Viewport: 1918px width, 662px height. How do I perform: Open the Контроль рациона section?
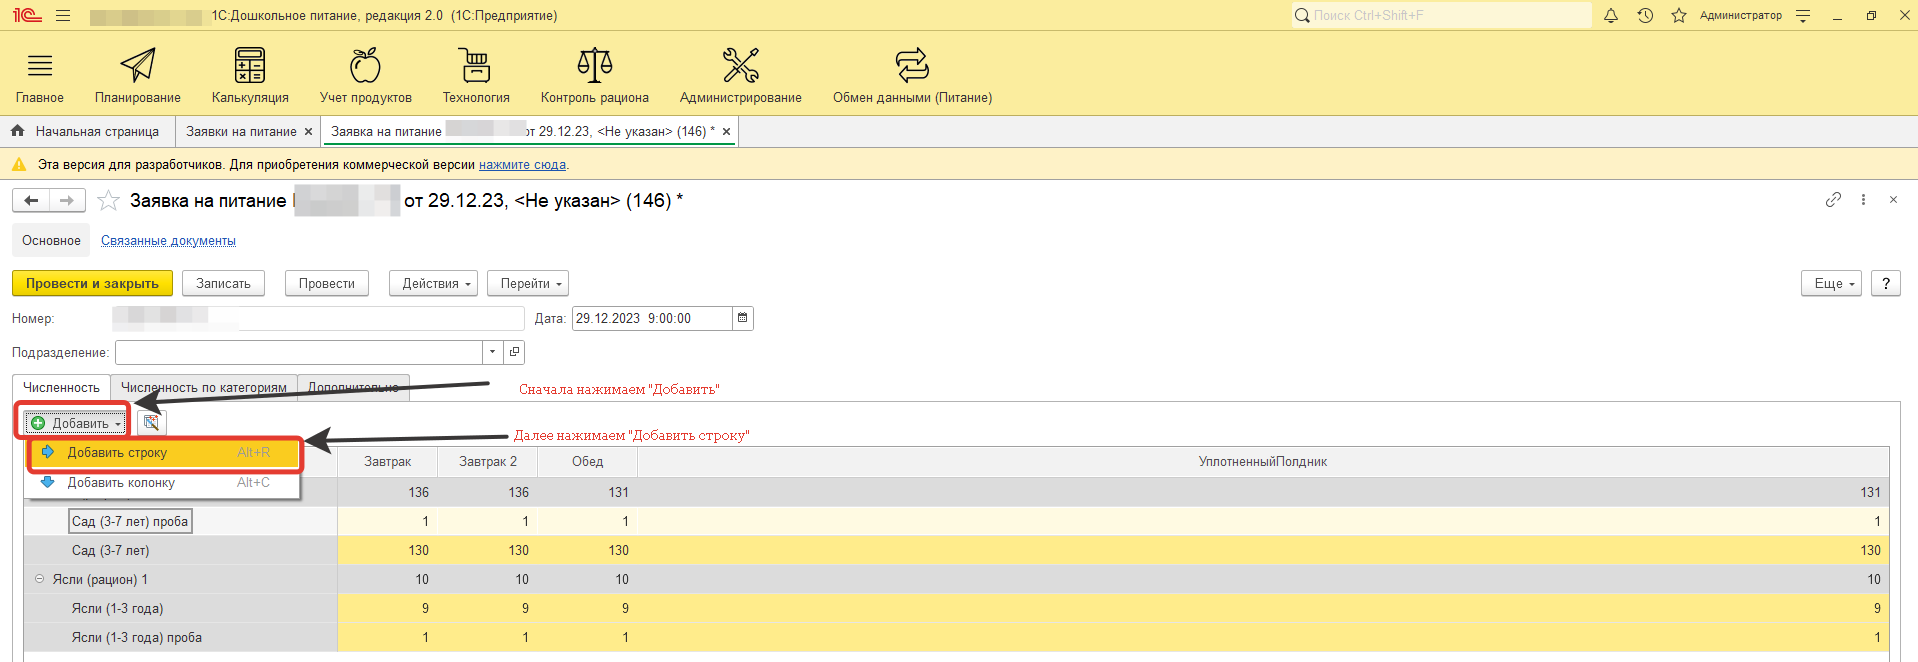coord(594,76)
